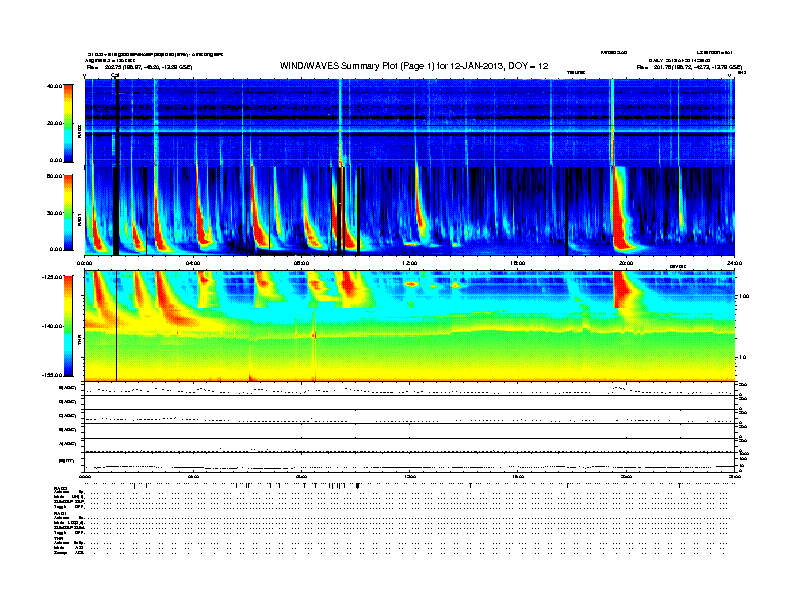Click the Cal marker above RAD2 spectrogram
Screen dimensions: 792x612
tap(115, 75)
